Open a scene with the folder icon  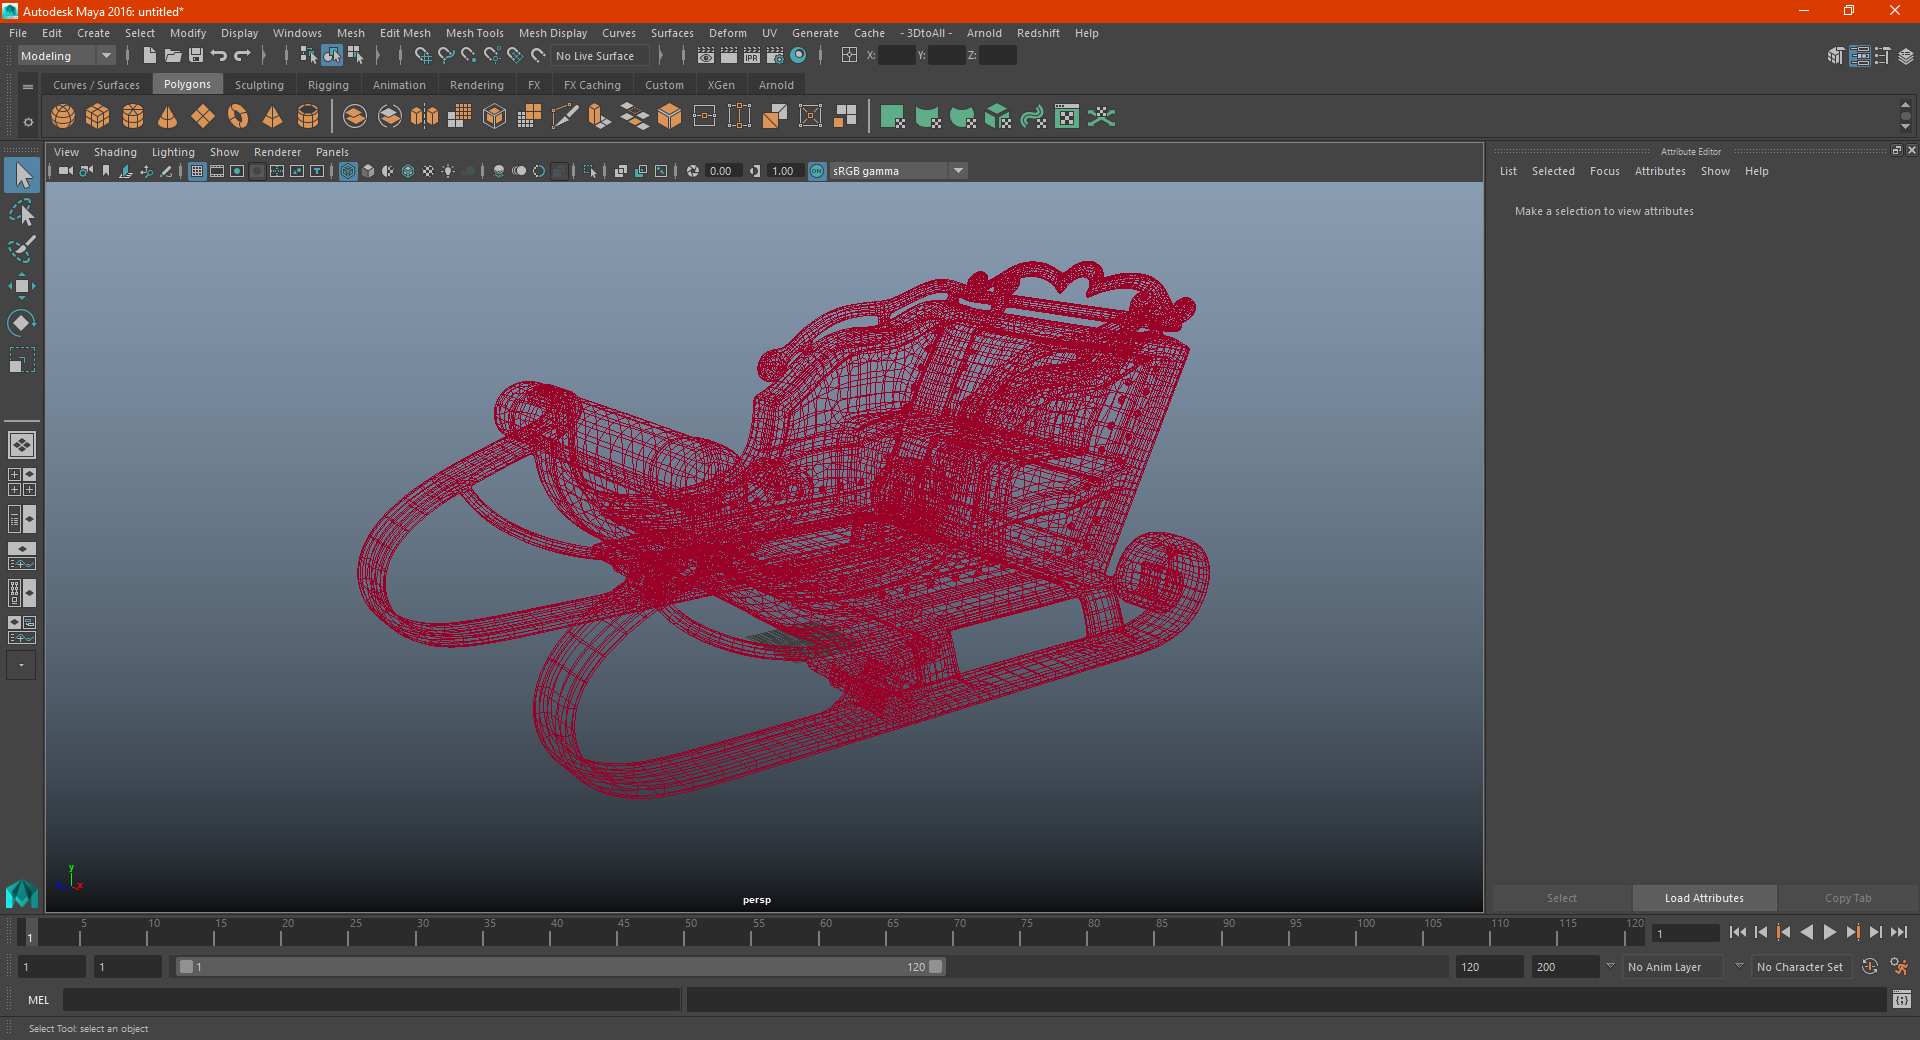(x=173, y=56)
